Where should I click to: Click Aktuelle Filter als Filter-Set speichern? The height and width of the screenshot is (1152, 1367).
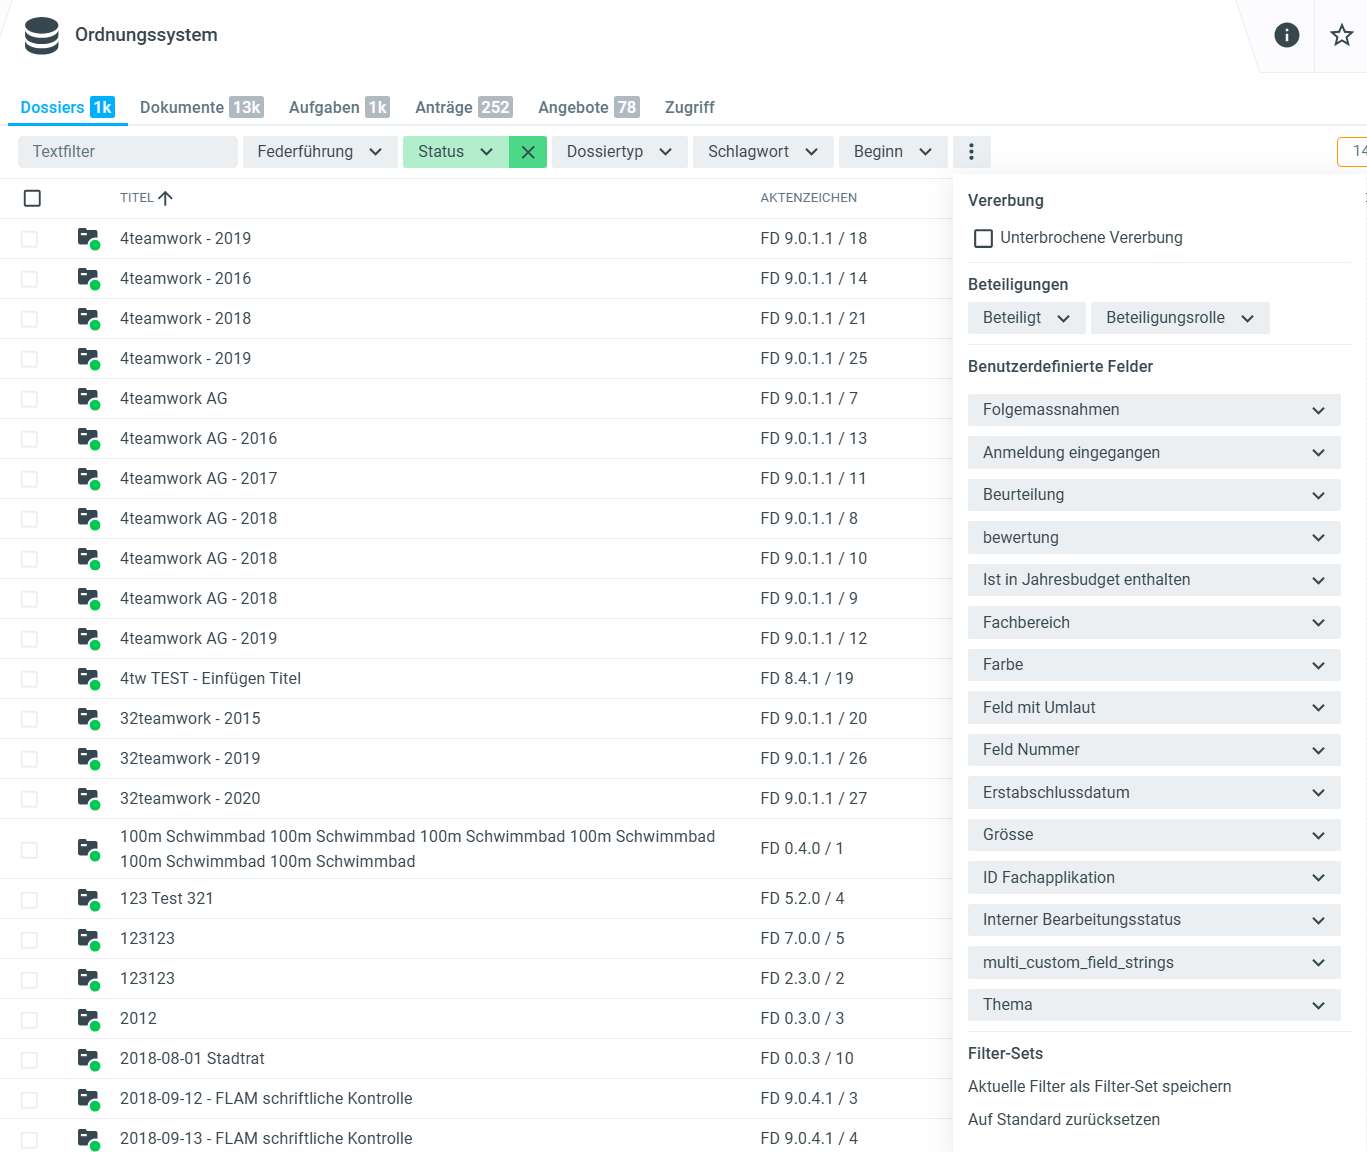click(x=1099, y=1087)
